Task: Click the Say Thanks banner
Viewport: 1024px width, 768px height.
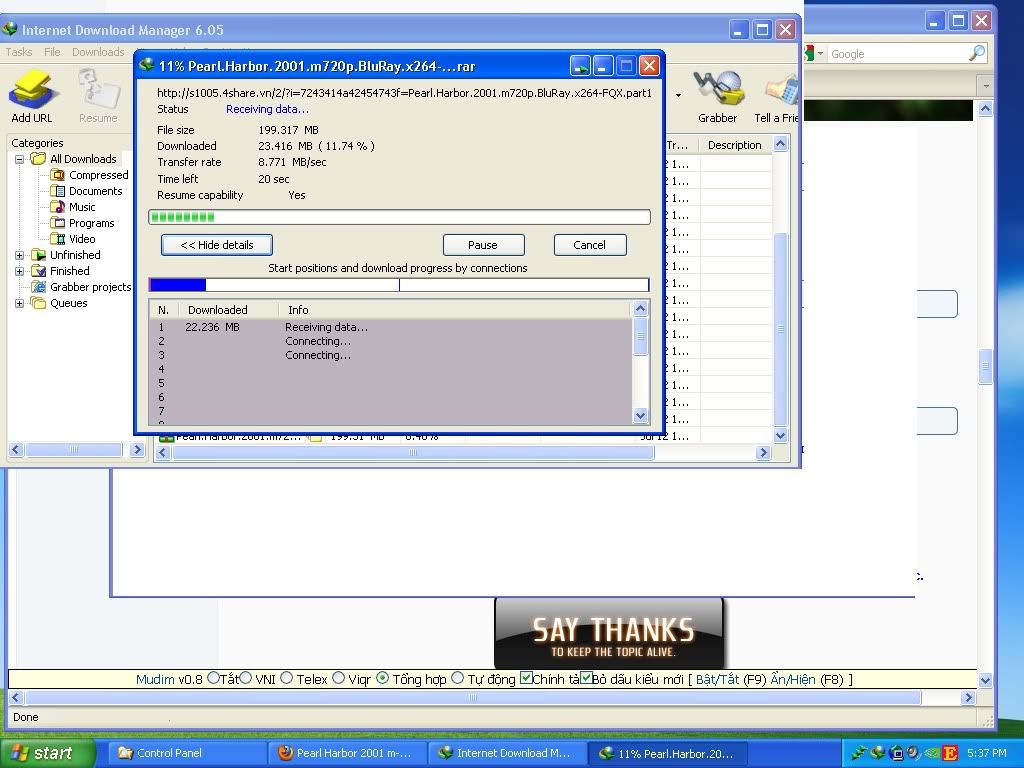Action: point(609,633)
